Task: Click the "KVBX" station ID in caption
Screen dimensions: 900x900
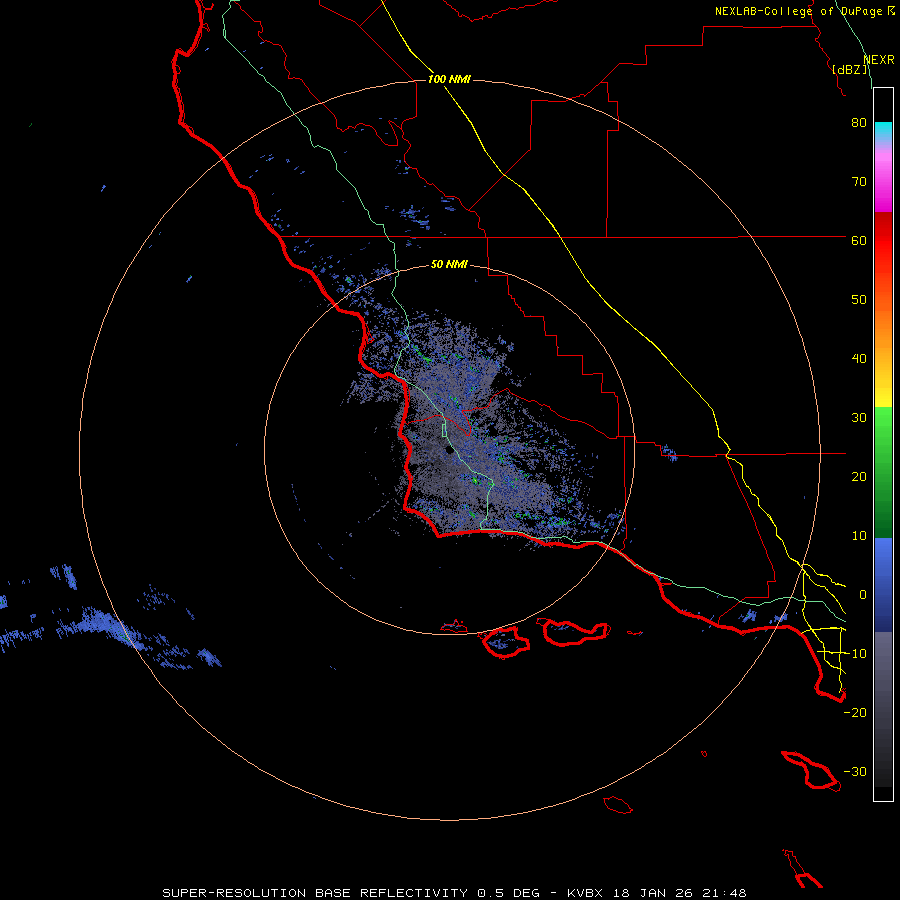Action: [x=587, y=893]
